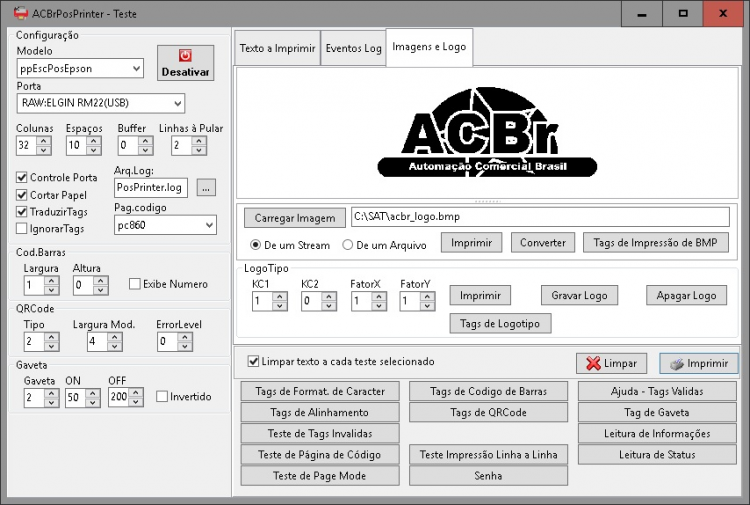This screenshot has width=750, height=505.
Task: Increase the Buffer spinner value
Action: [x=145, y=141]
